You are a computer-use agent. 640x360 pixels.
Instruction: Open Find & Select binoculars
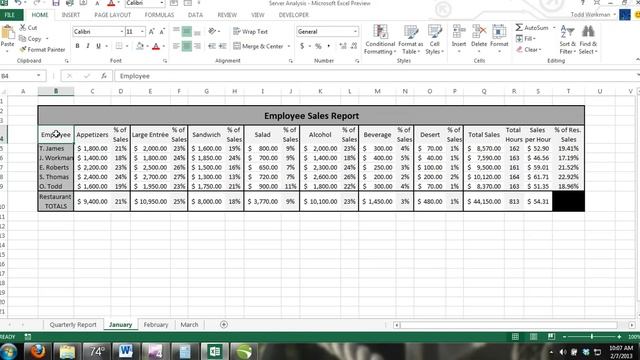[x=588, y=40]
